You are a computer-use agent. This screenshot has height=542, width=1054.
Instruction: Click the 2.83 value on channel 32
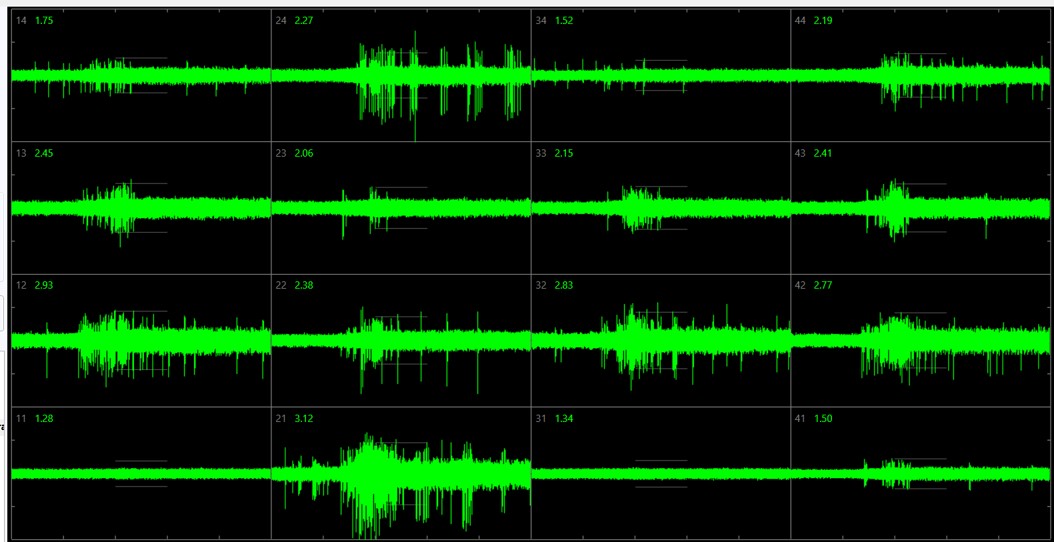pyautogui.click(x=564, y=285)
